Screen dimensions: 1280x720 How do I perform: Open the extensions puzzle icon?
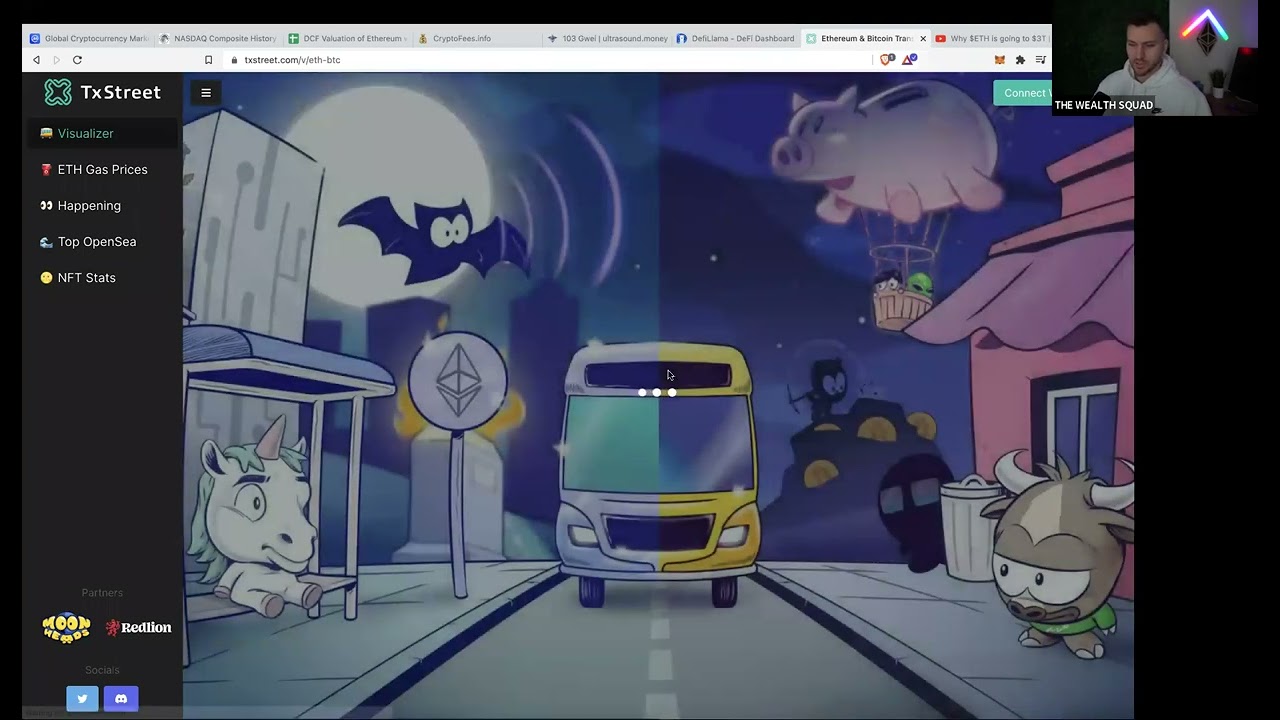(x=1020, y=60)
